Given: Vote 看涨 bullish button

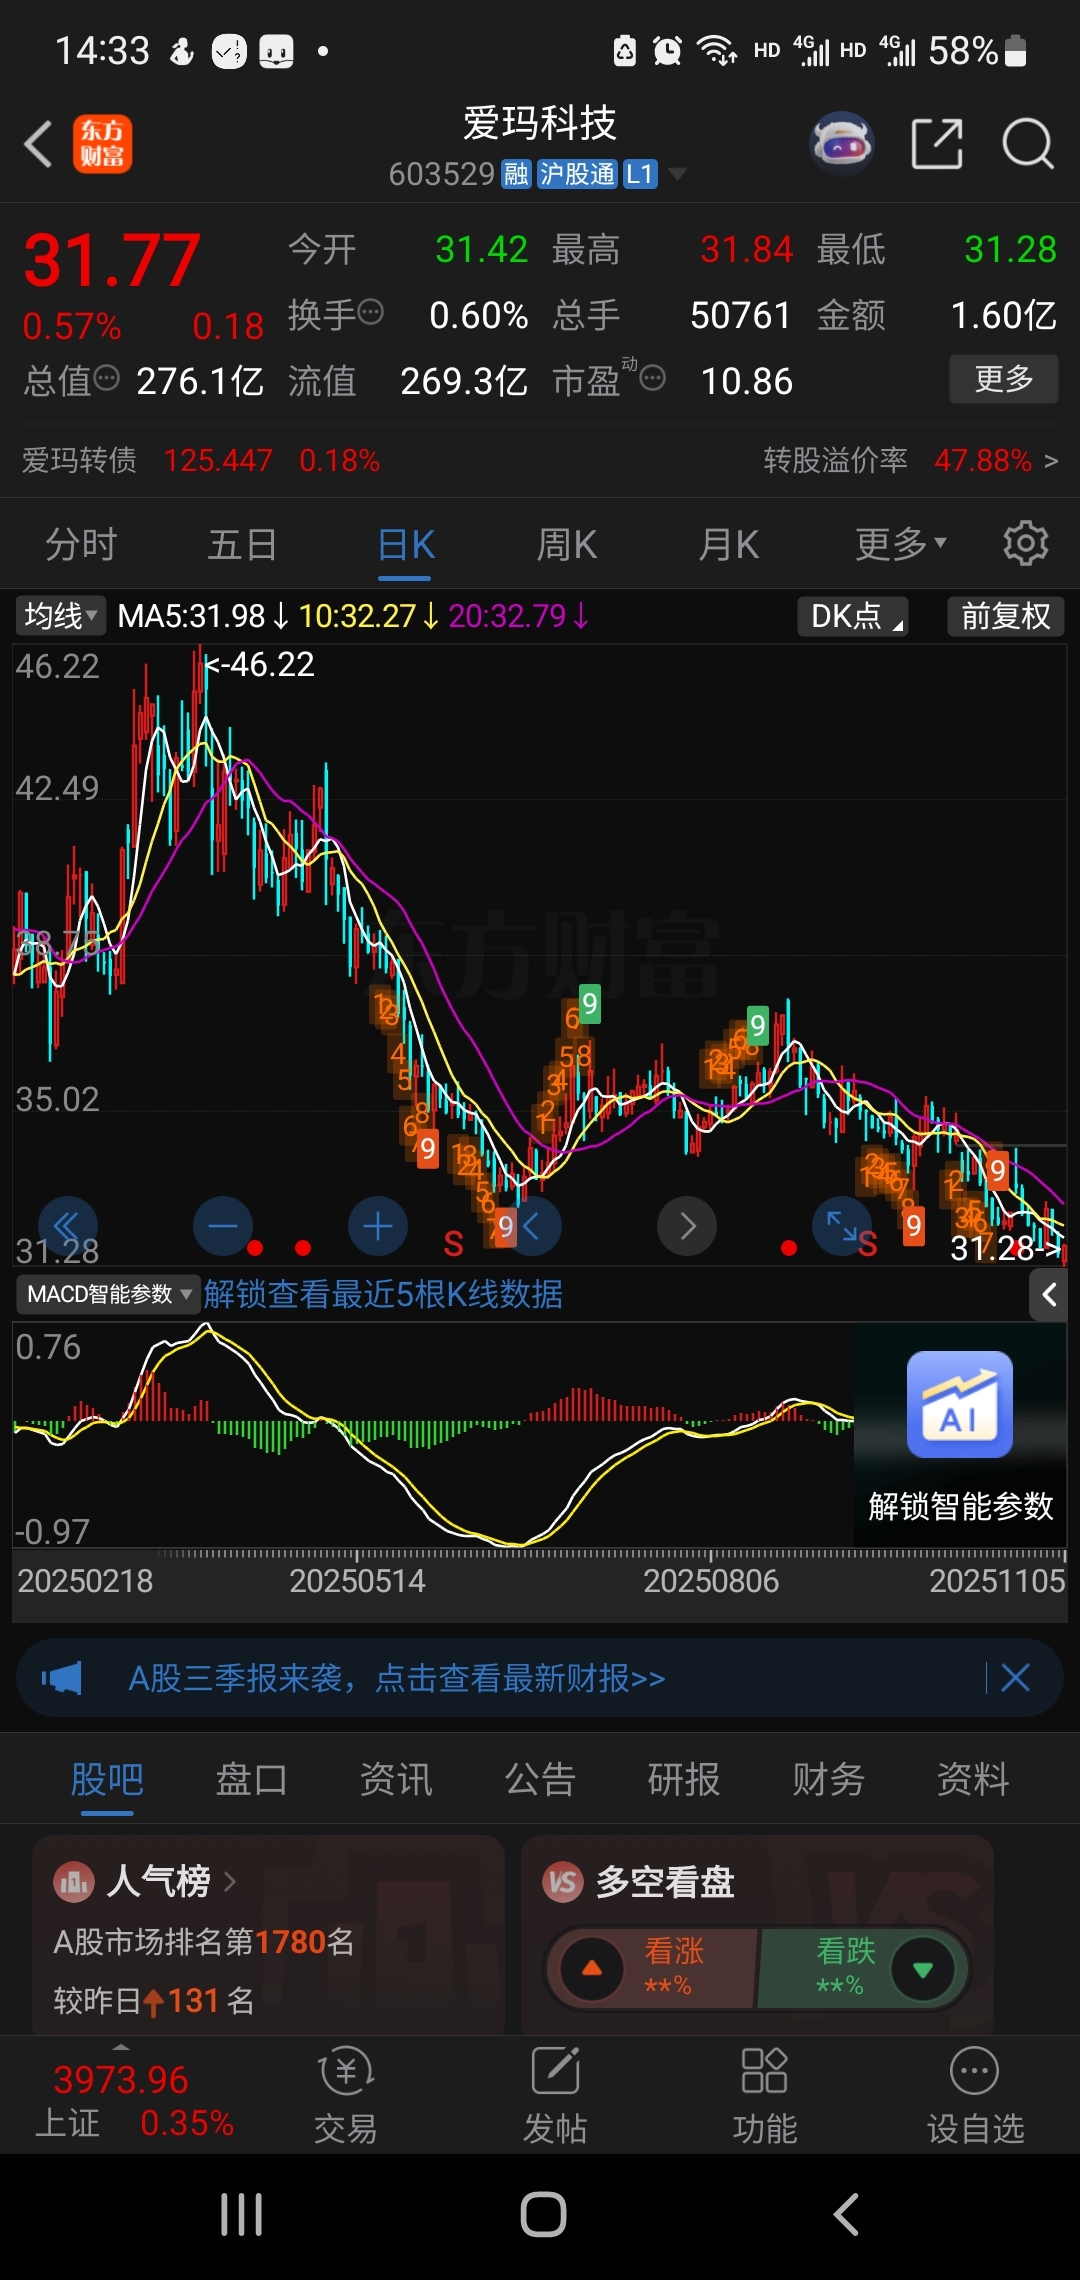Looking at the screenshot, I should pyautogui.click(x=650, y=1969).
